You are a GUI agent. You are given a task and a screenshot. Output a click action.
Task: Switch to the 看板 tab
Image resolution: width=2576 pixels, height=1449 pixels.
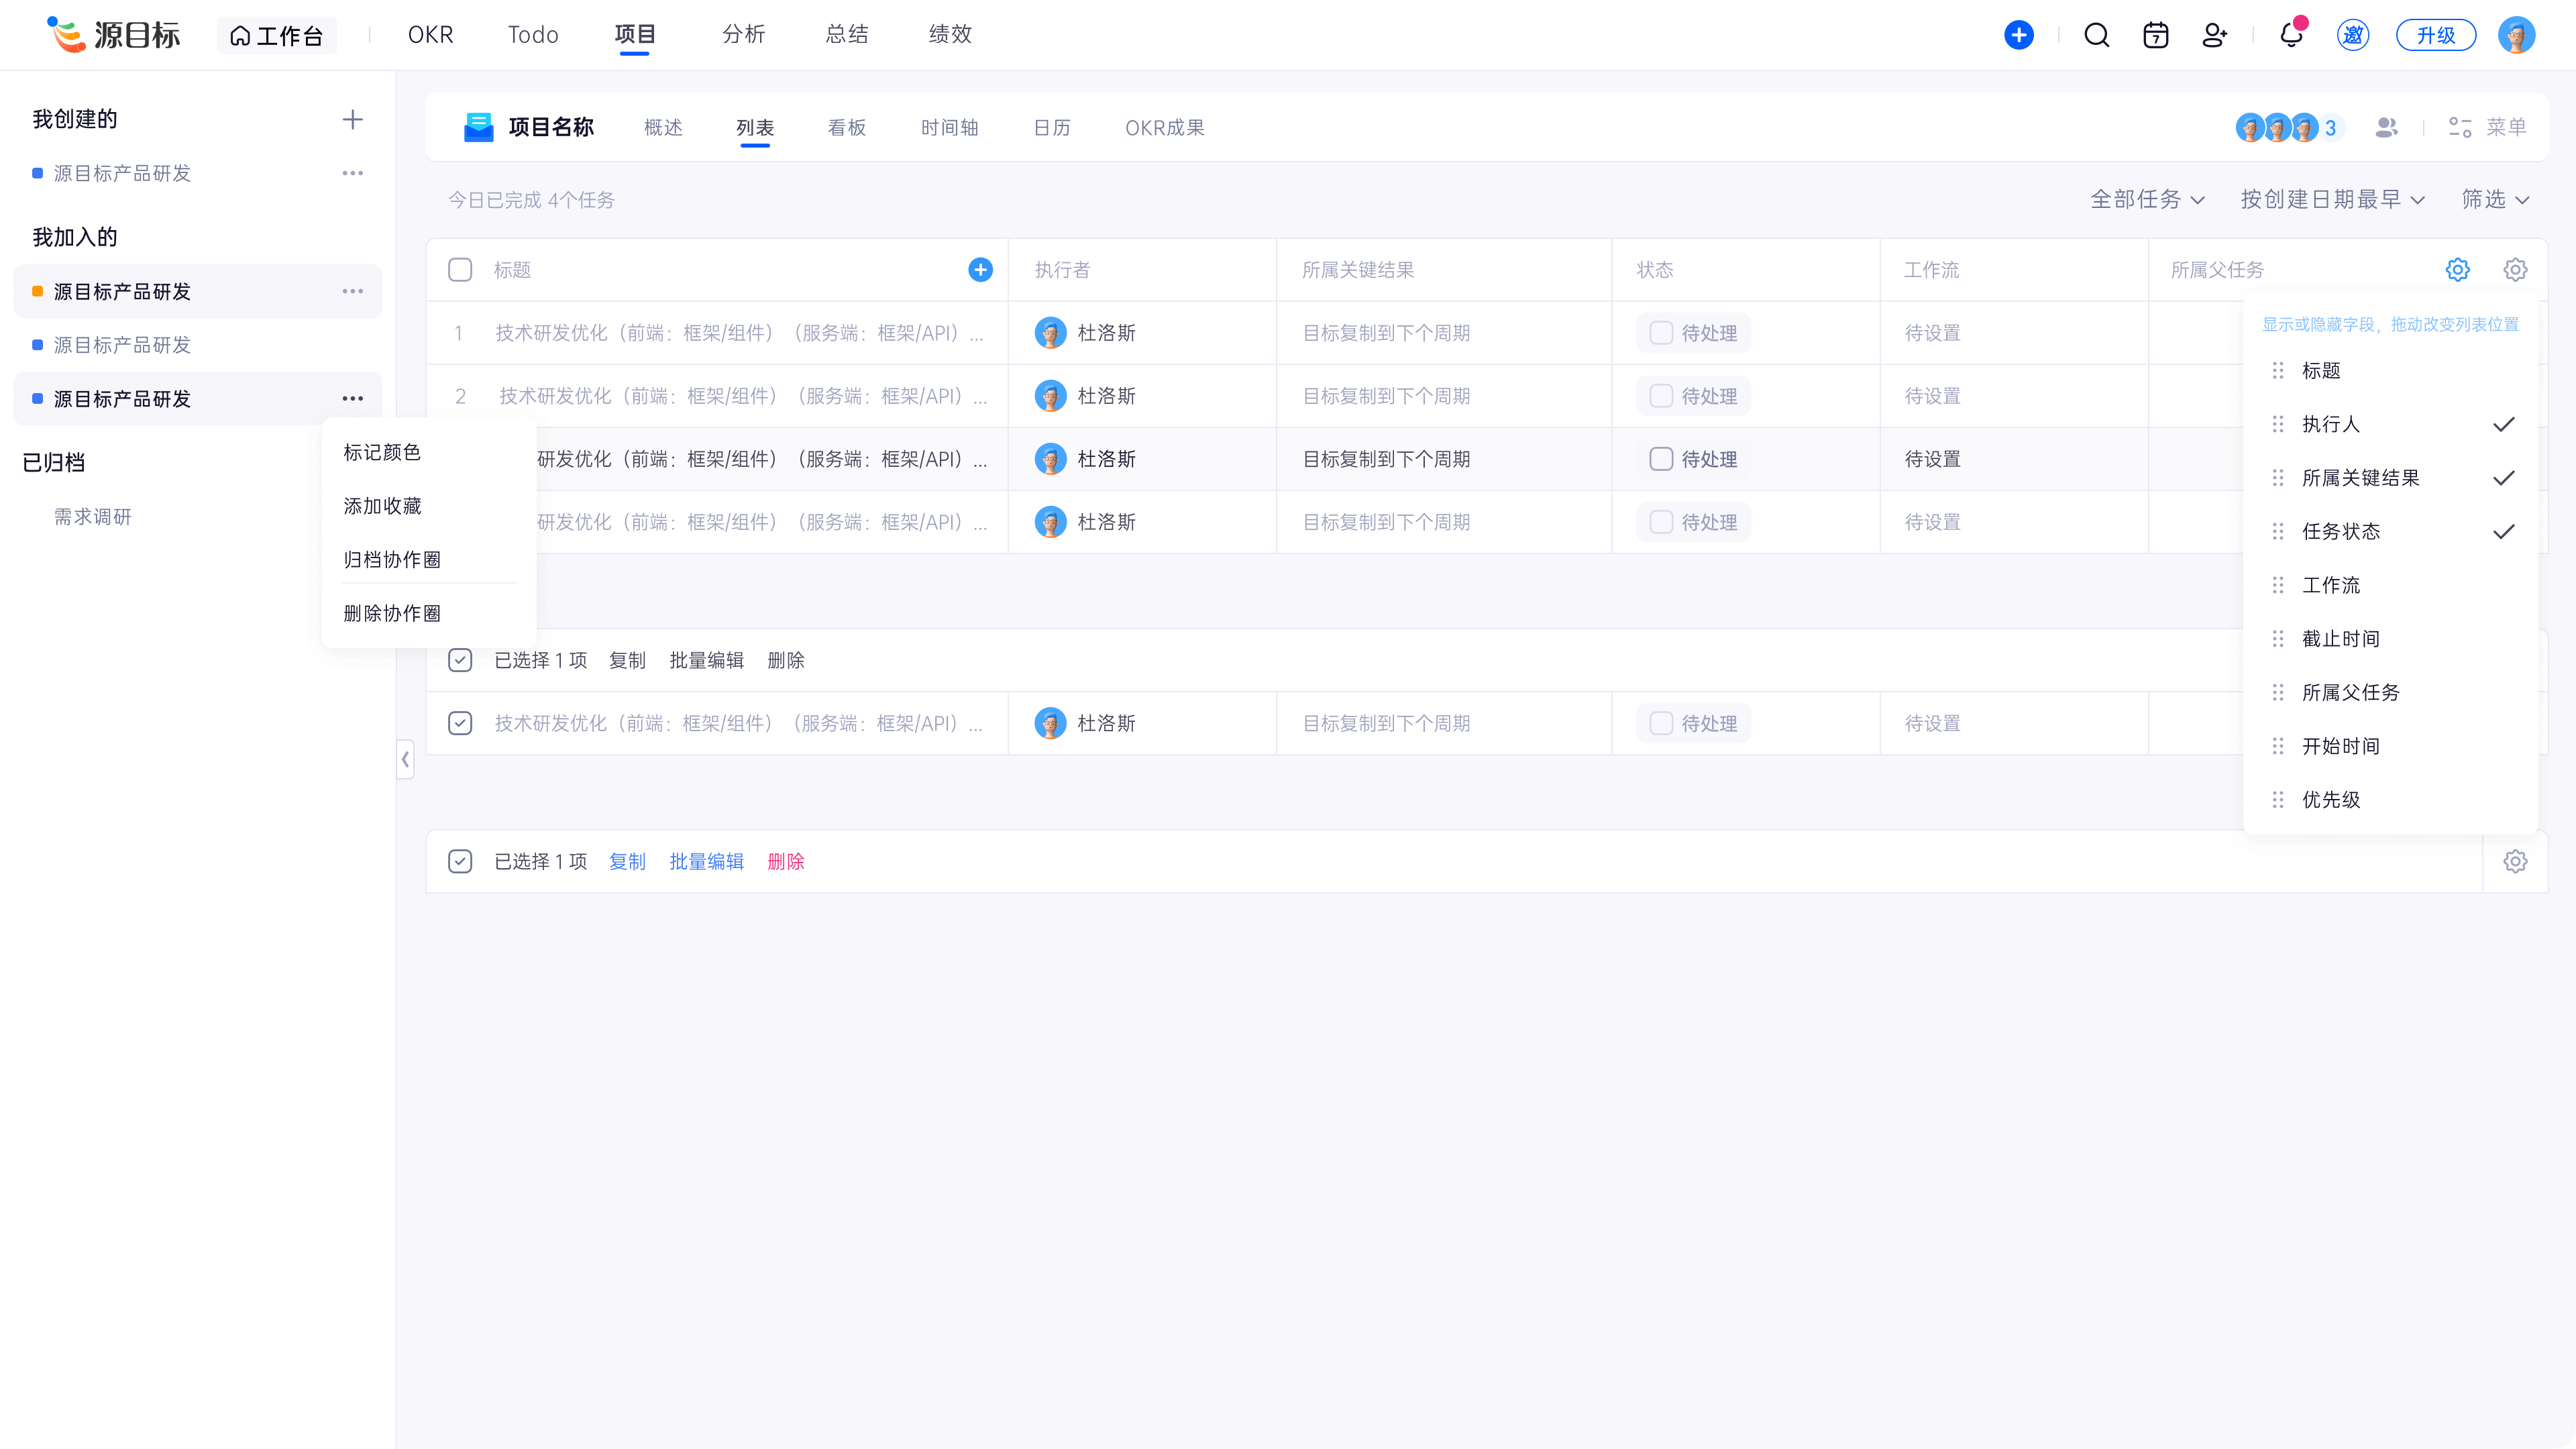coord(846,127)
